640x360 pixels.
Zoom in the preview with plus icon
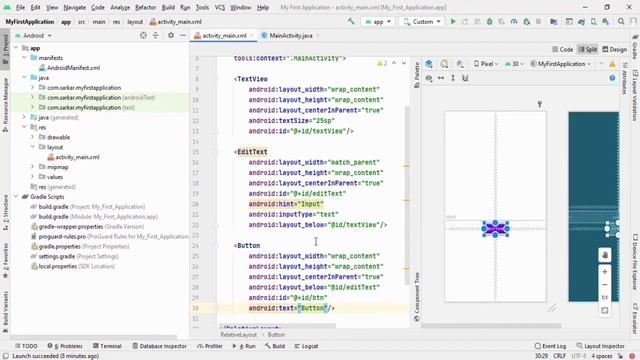click(x=604, y=272)
